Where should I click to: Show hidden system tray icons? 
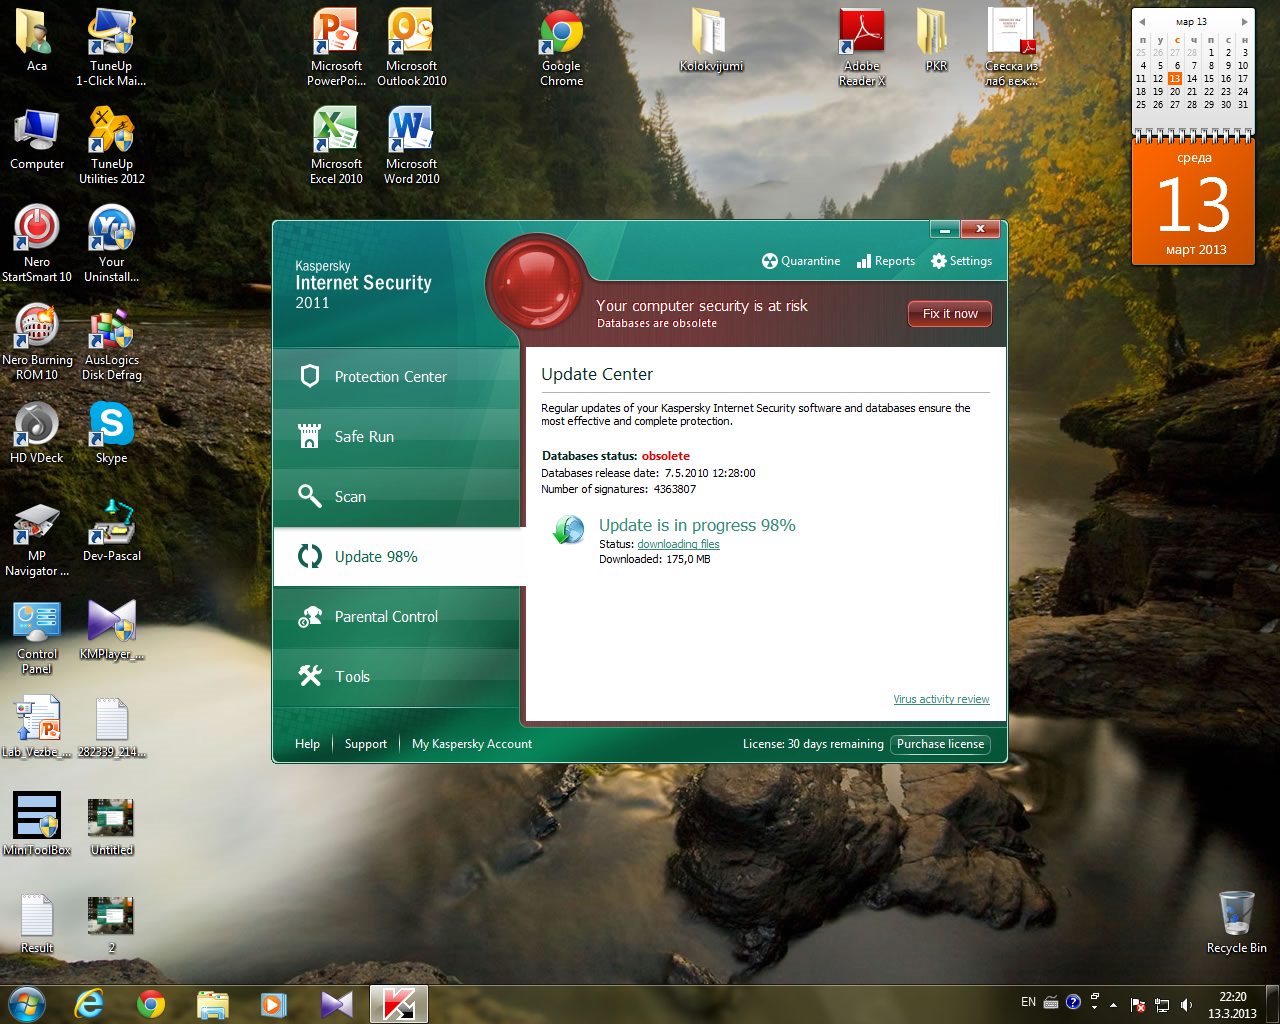point(1113,1004)
